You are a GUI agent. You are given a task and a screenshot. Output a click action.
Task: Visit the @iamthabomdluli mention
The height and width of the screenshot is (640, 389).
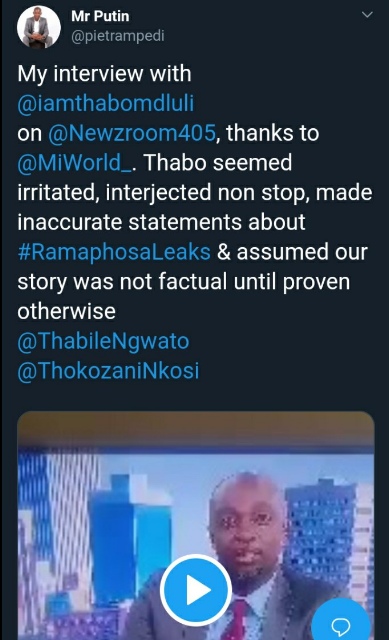click(106, 103)
